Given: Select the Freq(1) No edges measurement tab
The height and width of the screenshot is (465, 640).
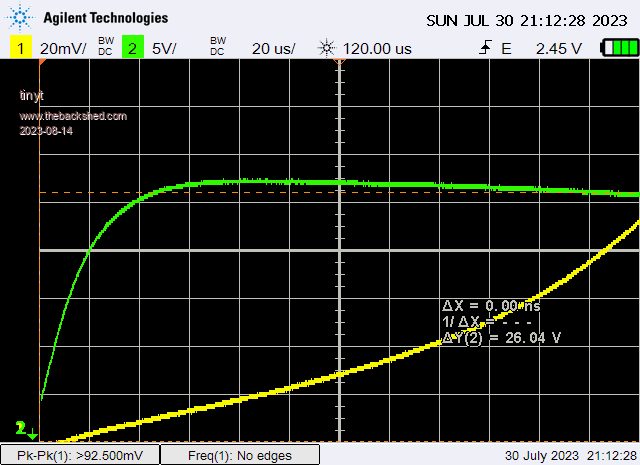Looking at the screenshot, I should [x=240, y=455].
